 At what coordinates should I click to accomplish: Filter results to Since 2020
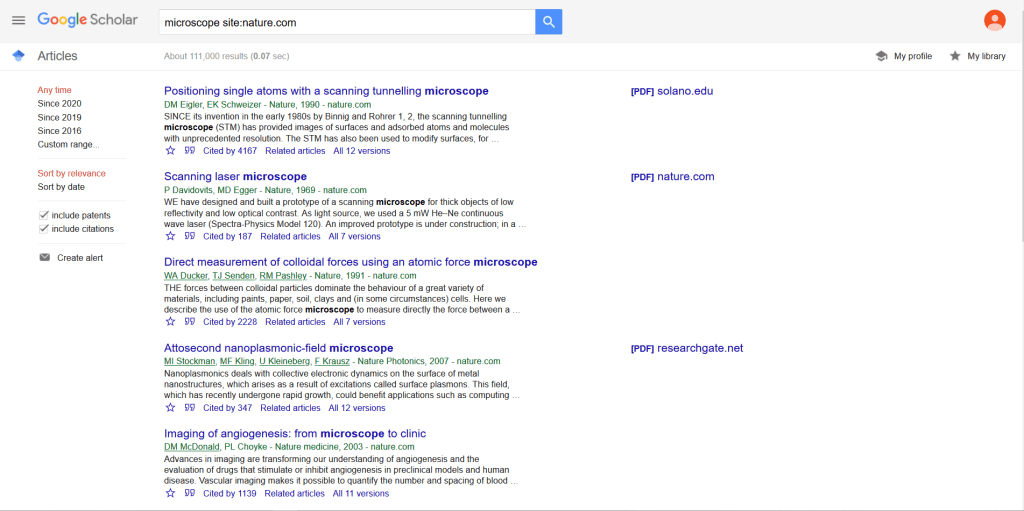point(59,104)
